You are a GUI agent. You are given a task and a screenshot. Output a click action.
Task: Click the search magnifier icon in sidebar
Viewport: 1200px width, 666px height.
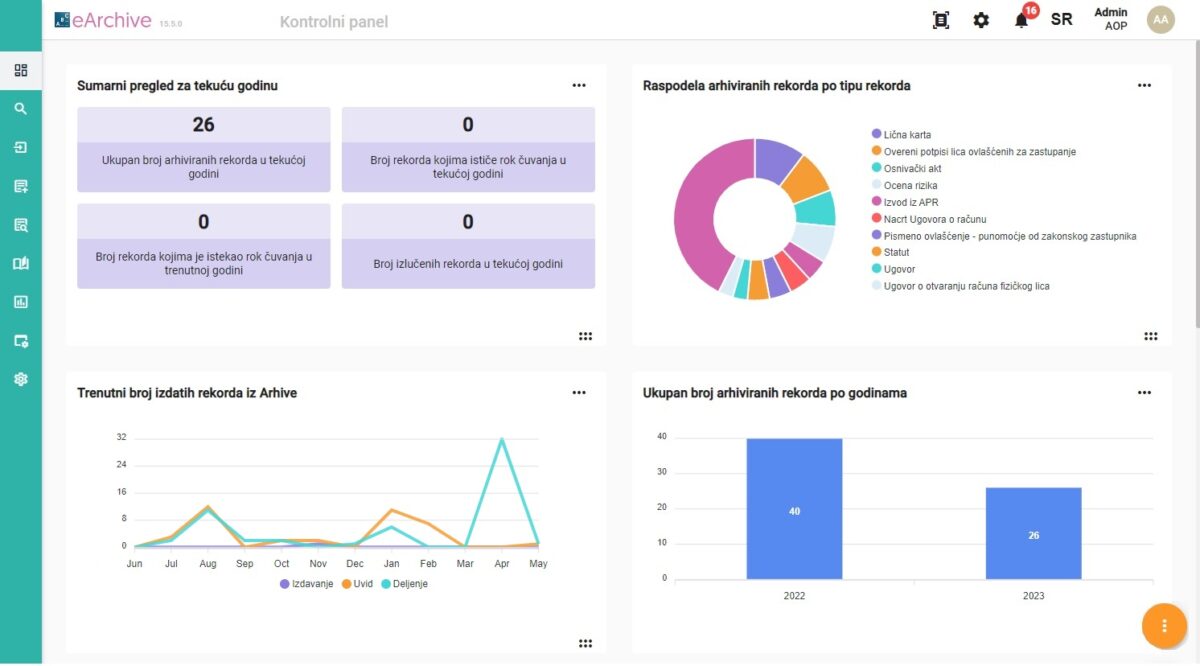(21, 109)
